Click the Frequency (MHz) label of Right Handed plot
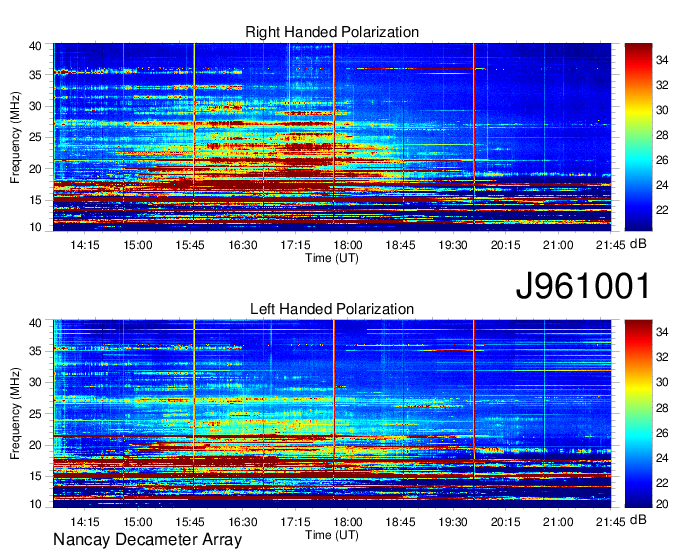Viewport: 680px width, 552px height. [x=15, y=137]
